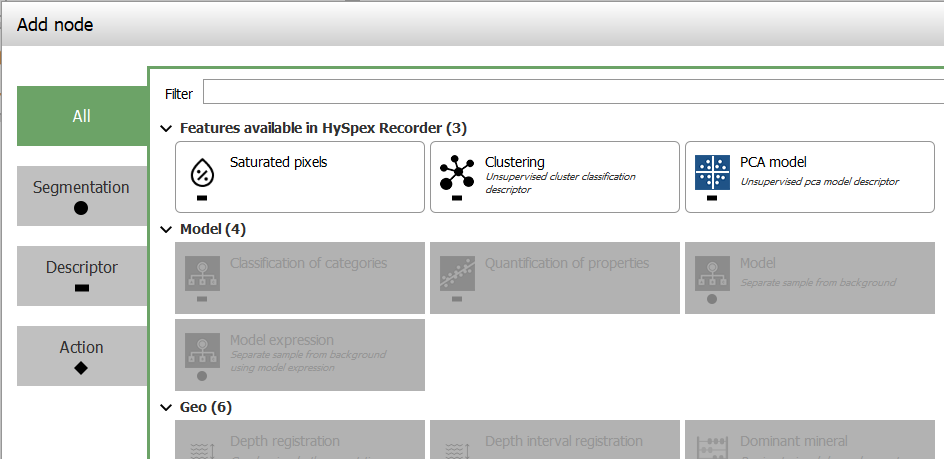Click the Dominant mineral icon

[712, 446]
